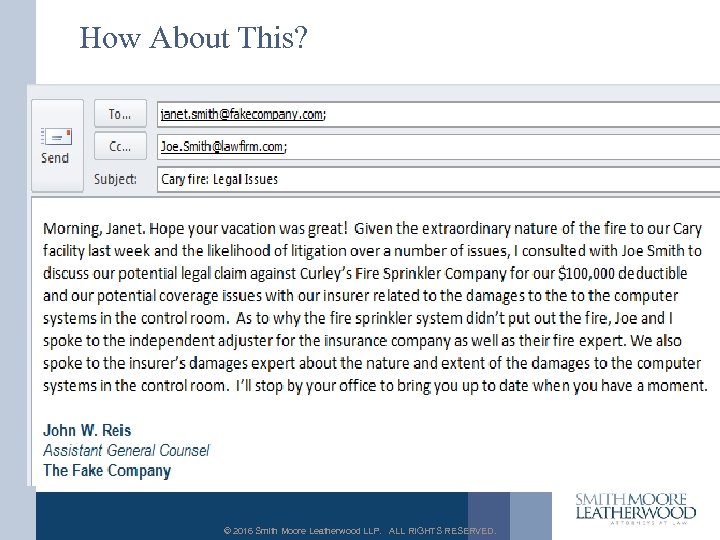The image size is (720, 540).
Task: Click the copyright notice in the footer
Action: (358, 531)
